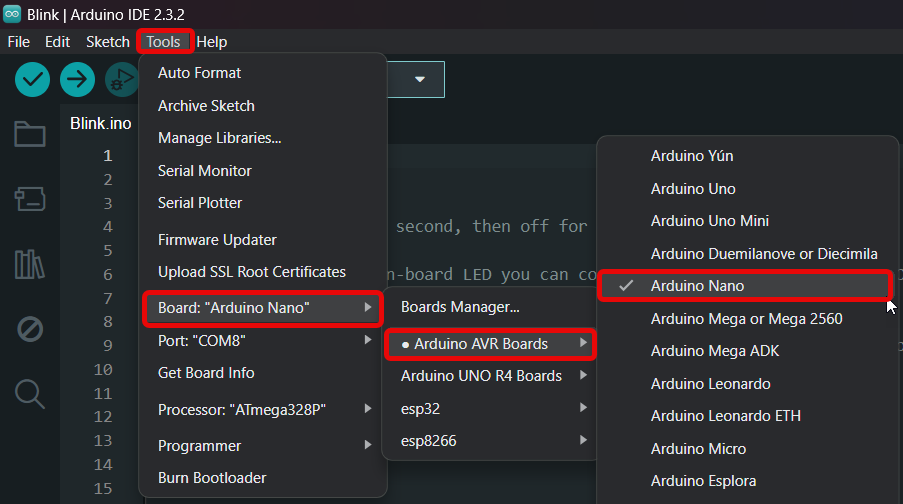Open the board selector dropdown arrow
The height and width of the screenshot is (504, 903).
pyautogui.click(x=420, y=79)
